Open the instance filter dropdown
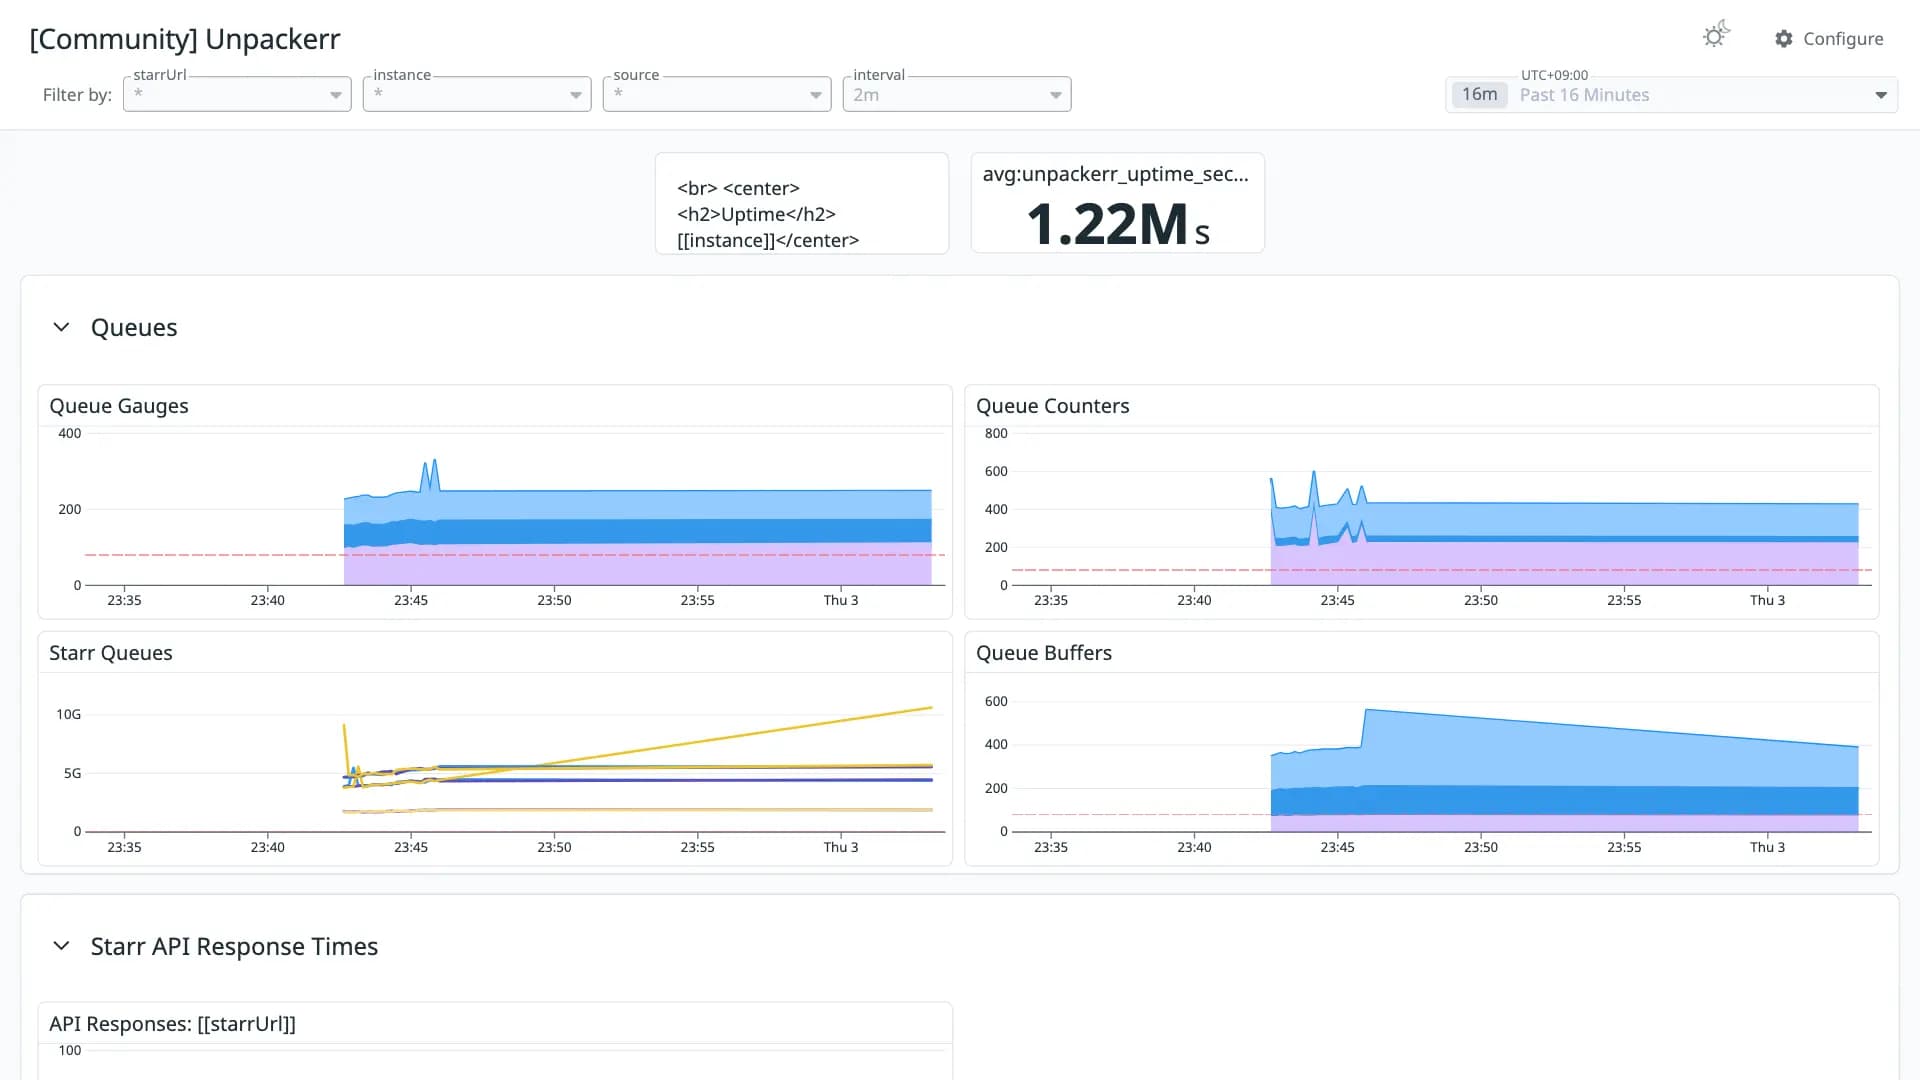This screenshot has height=1080, width=1920. pyautogui.click(x=477, y=94)
